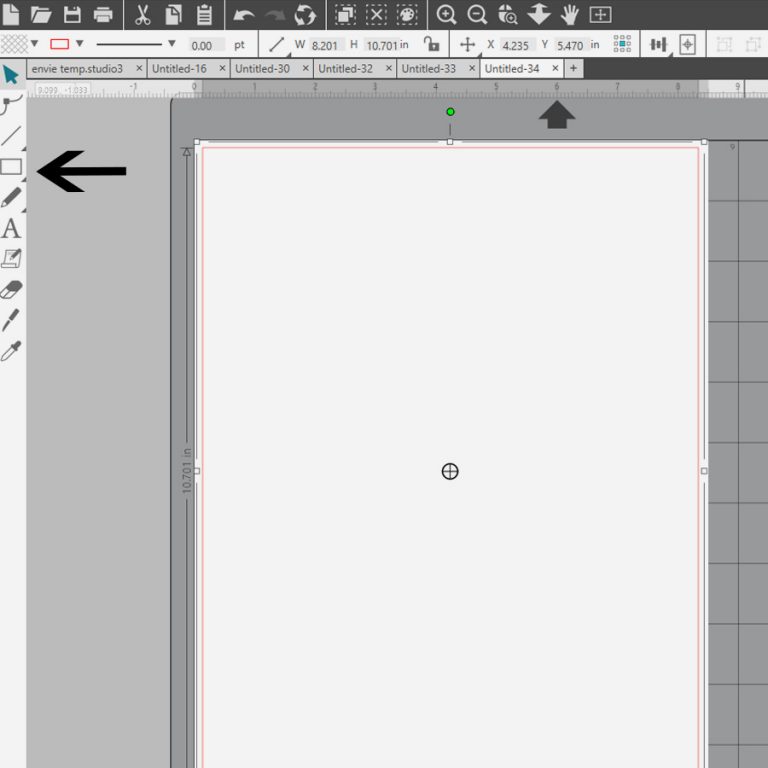Toggle the aspect ratio lock icon
The height and width of the screenshot is (768, 768).
point(431,44)
